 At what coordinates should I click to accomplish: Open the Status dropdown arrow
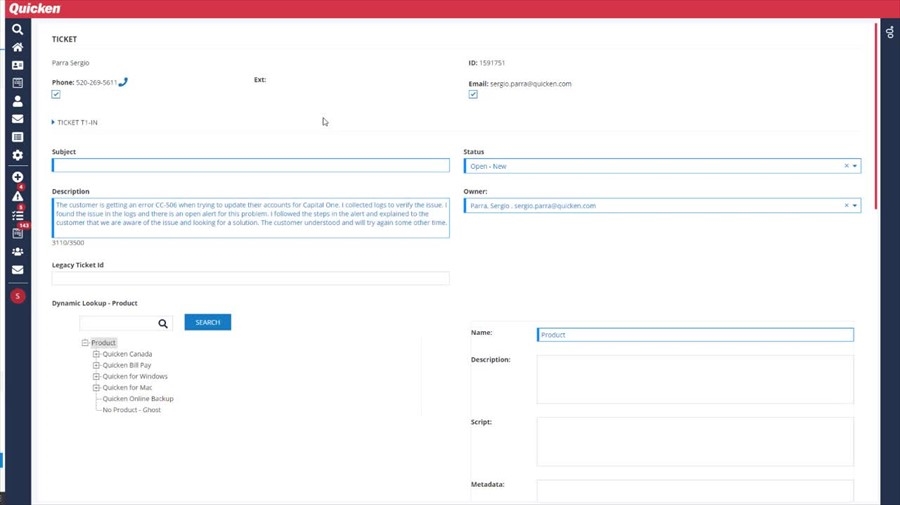coord(855,167)
